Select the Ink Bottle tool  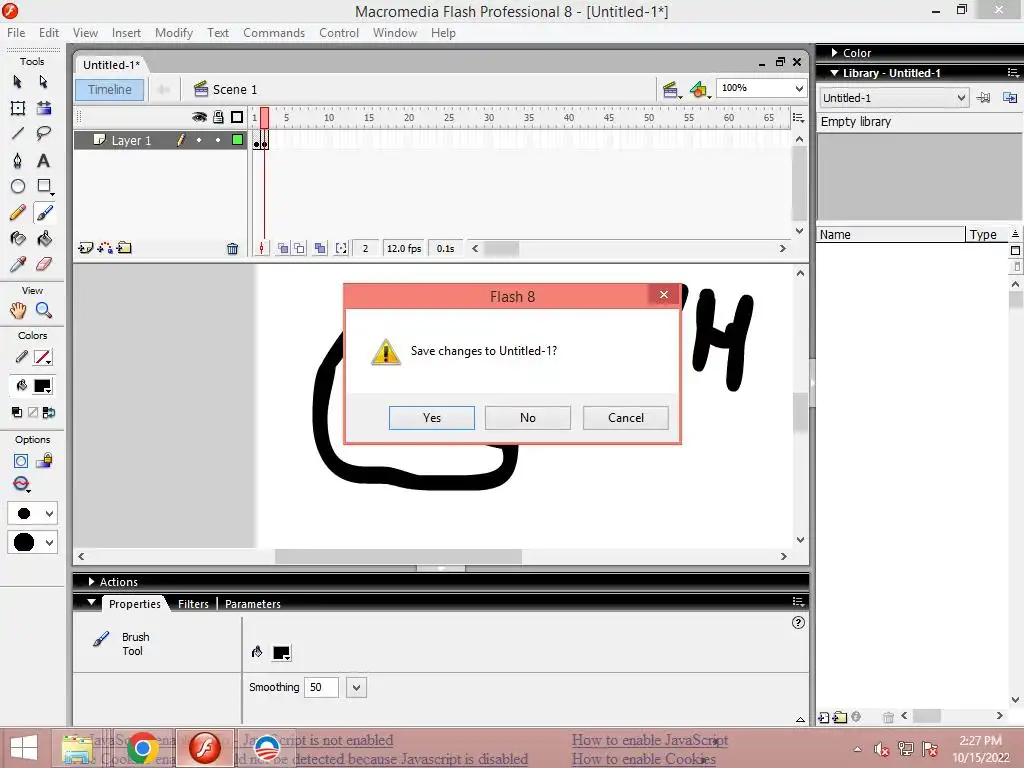[18, 239]
